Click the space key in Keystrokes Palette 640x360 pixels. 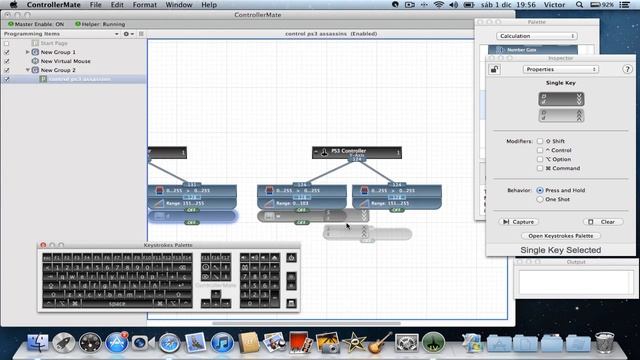point(117,304)
